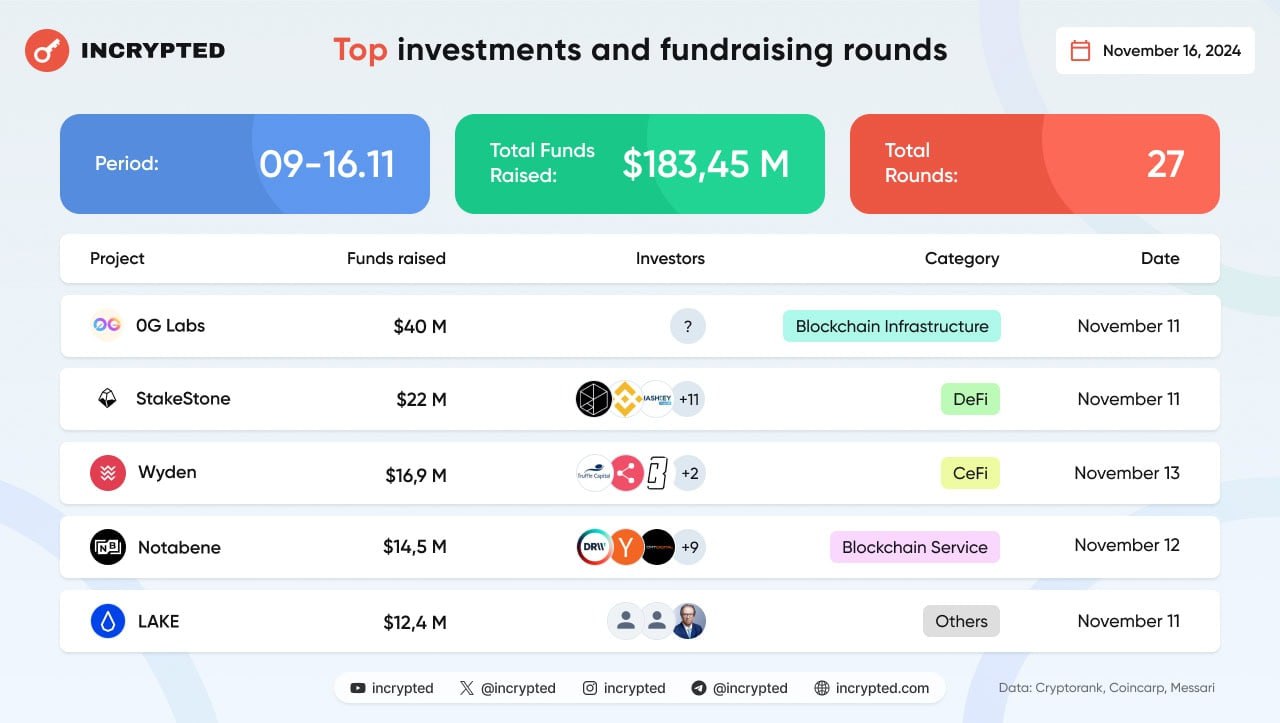Select the DeFi category tag

coord(970,399)
